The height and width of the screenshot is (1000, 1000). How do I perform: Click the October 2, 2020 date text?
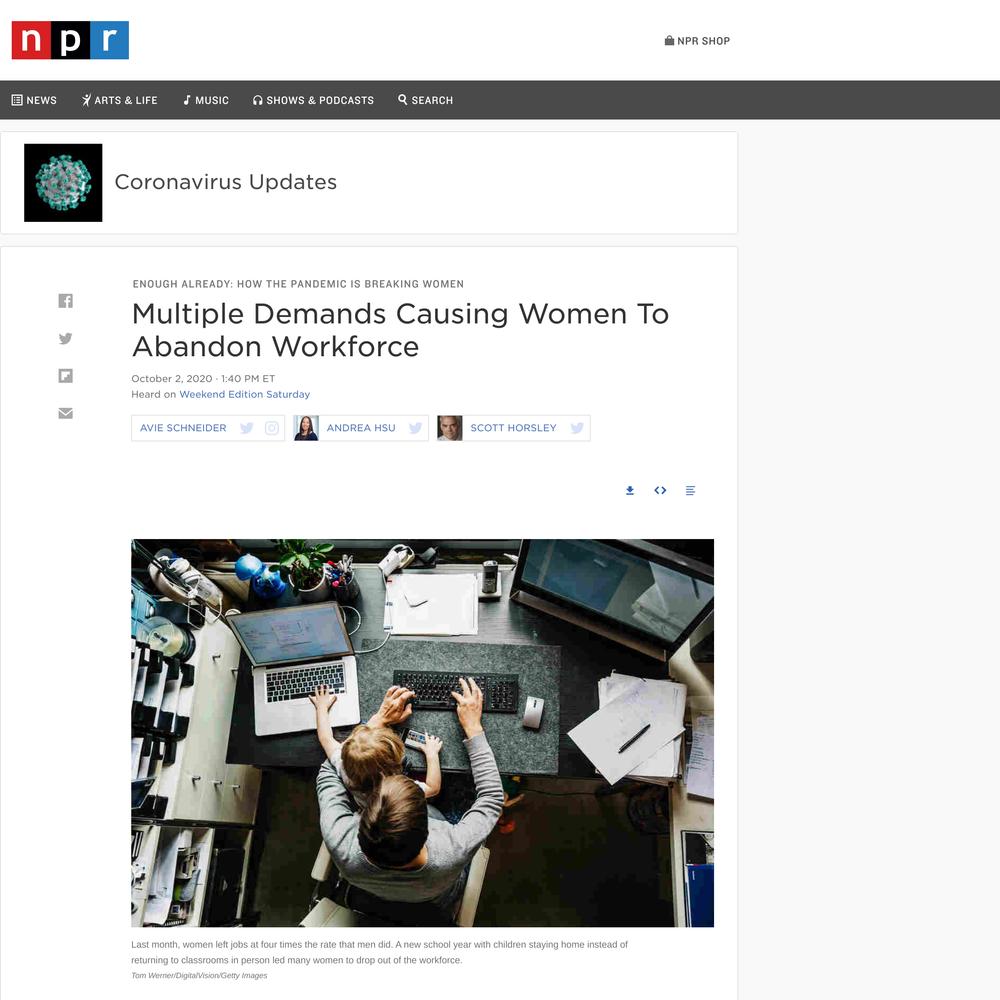pyautogui.click(x=172, y=378)
